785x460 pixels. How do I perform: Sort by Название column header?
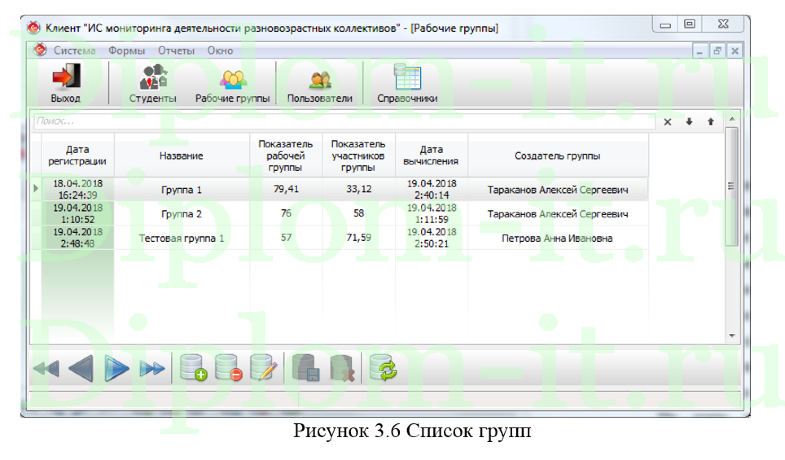click(181, 155)
